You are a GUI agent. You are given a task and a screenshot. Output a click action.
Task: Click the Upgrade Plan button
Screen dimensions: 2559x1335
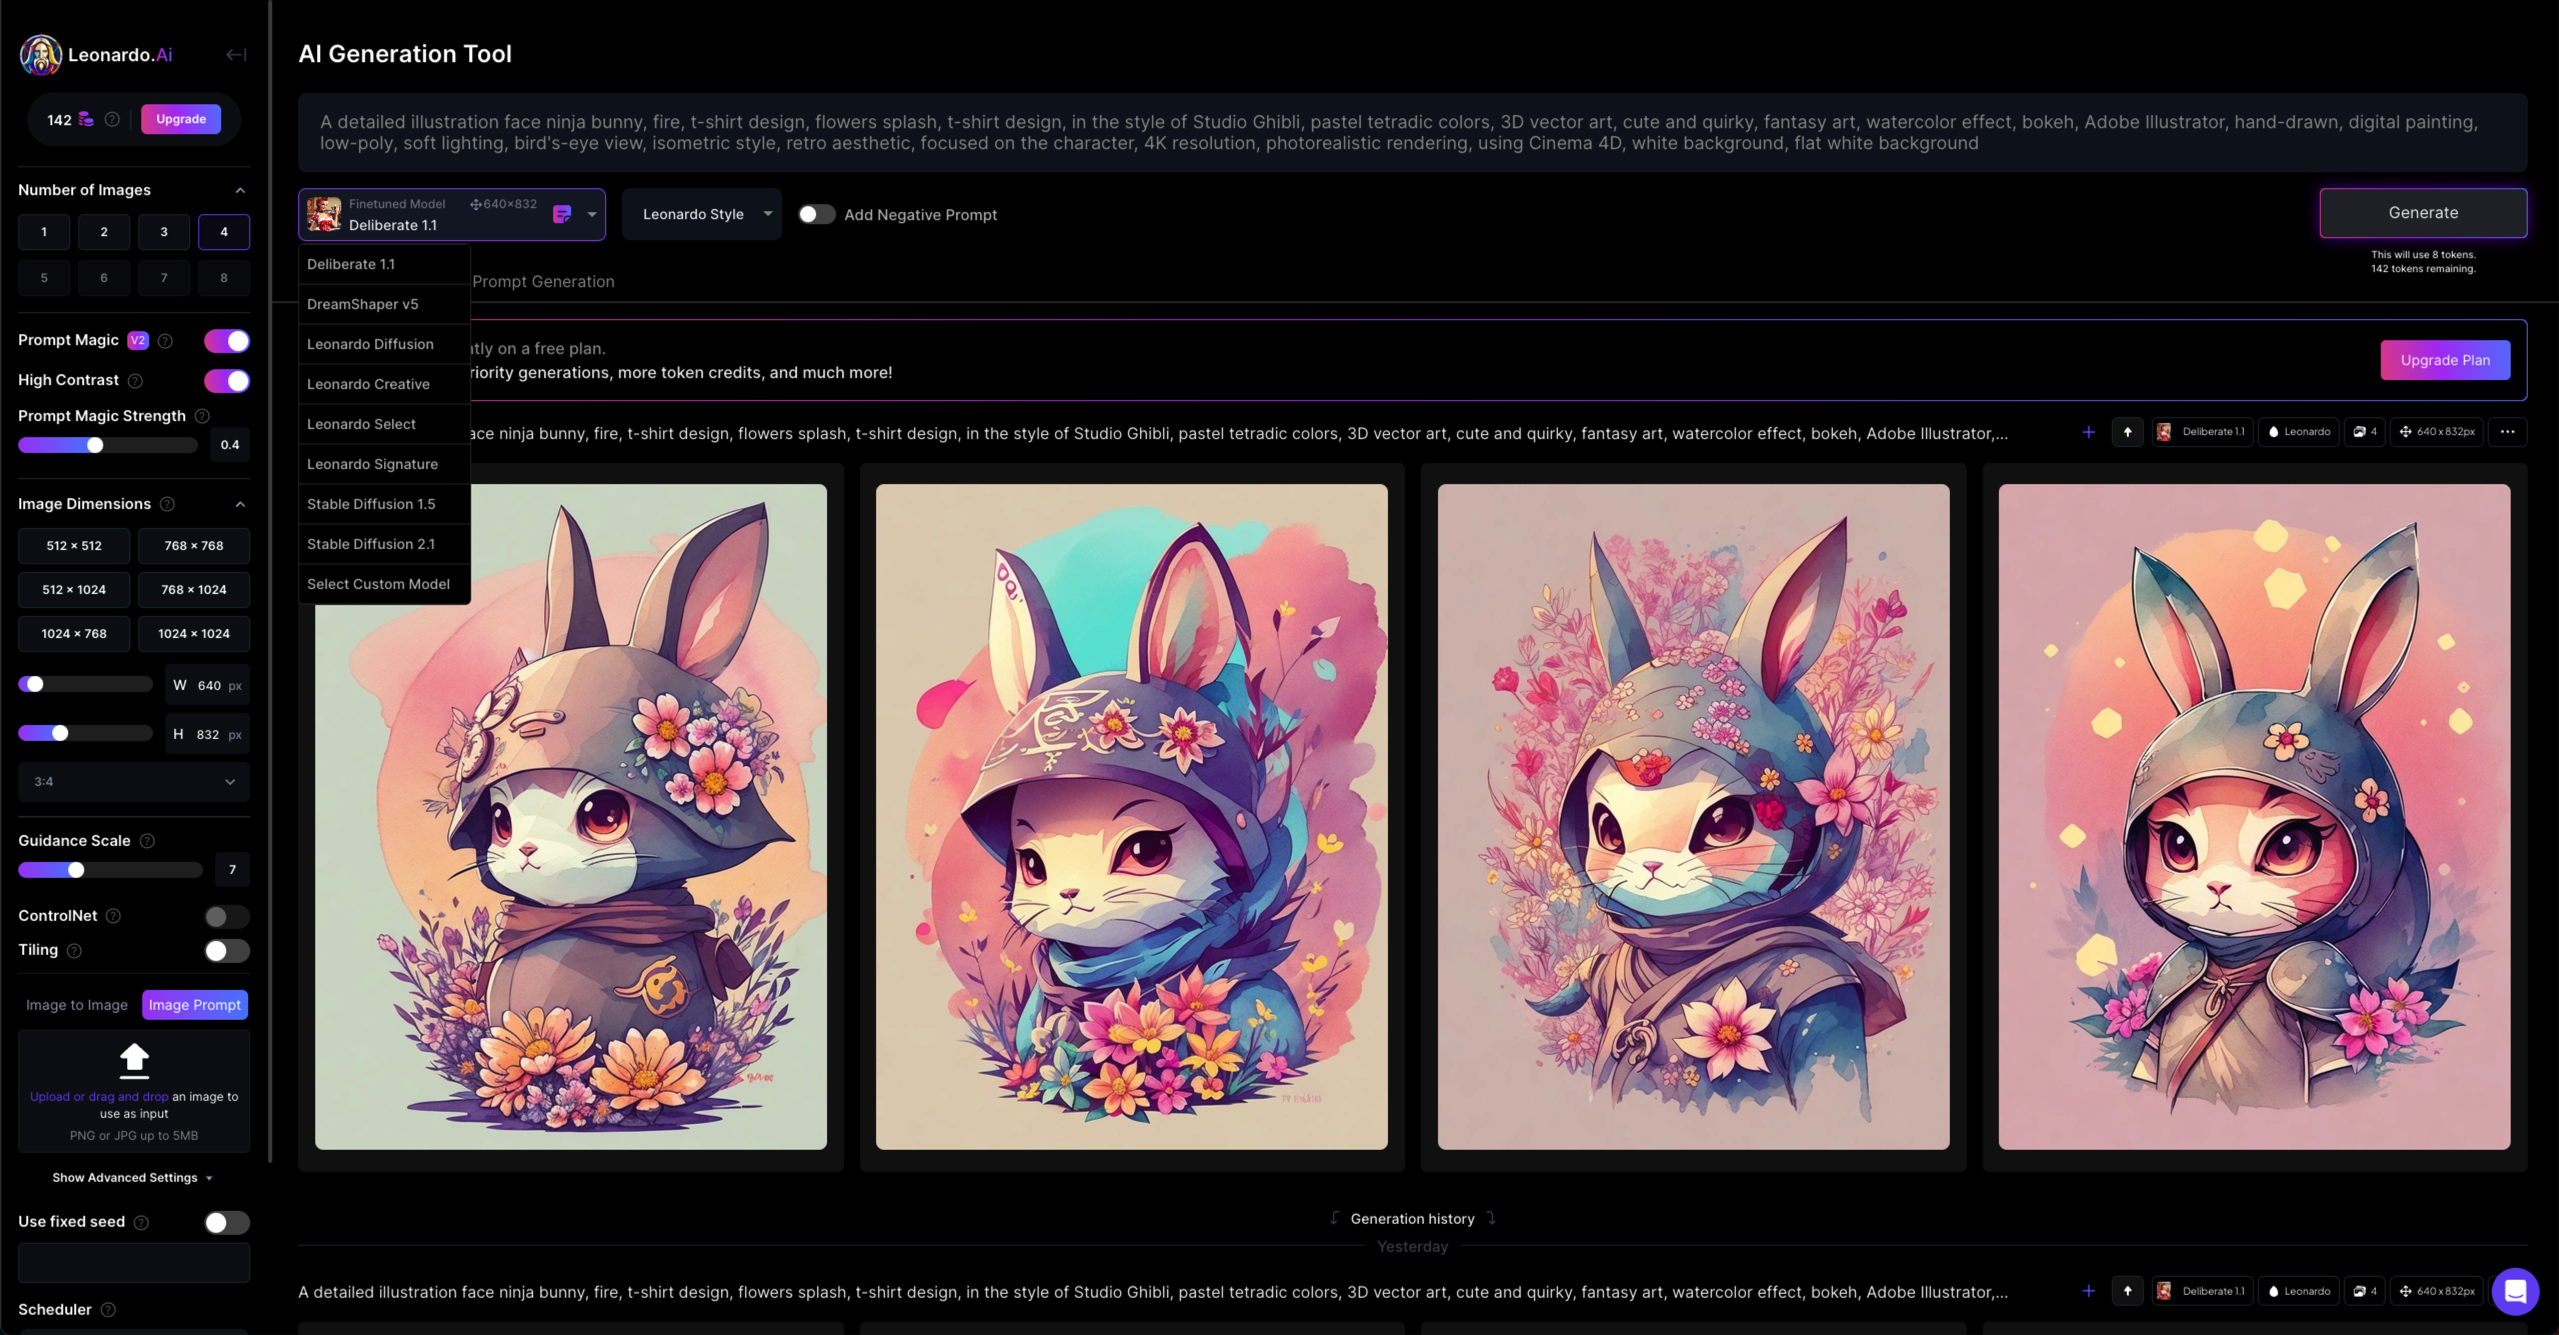2446,359
